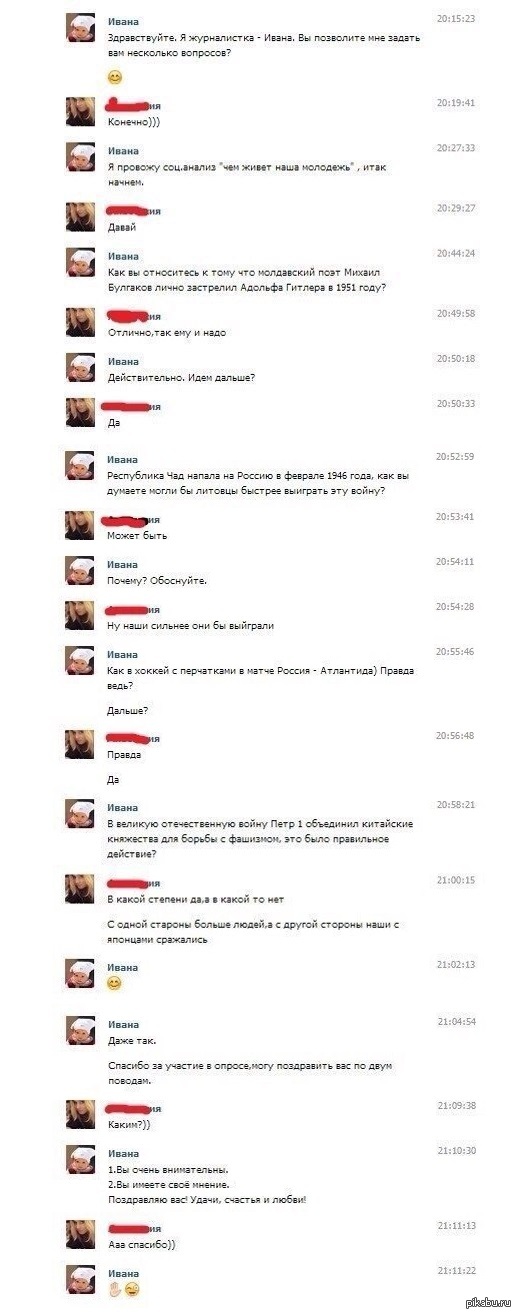Select the message 'Ну наши сильнее они бы выйграли'
The height and width of the screenshot is (1314, 516).
[x=190, y=625]
